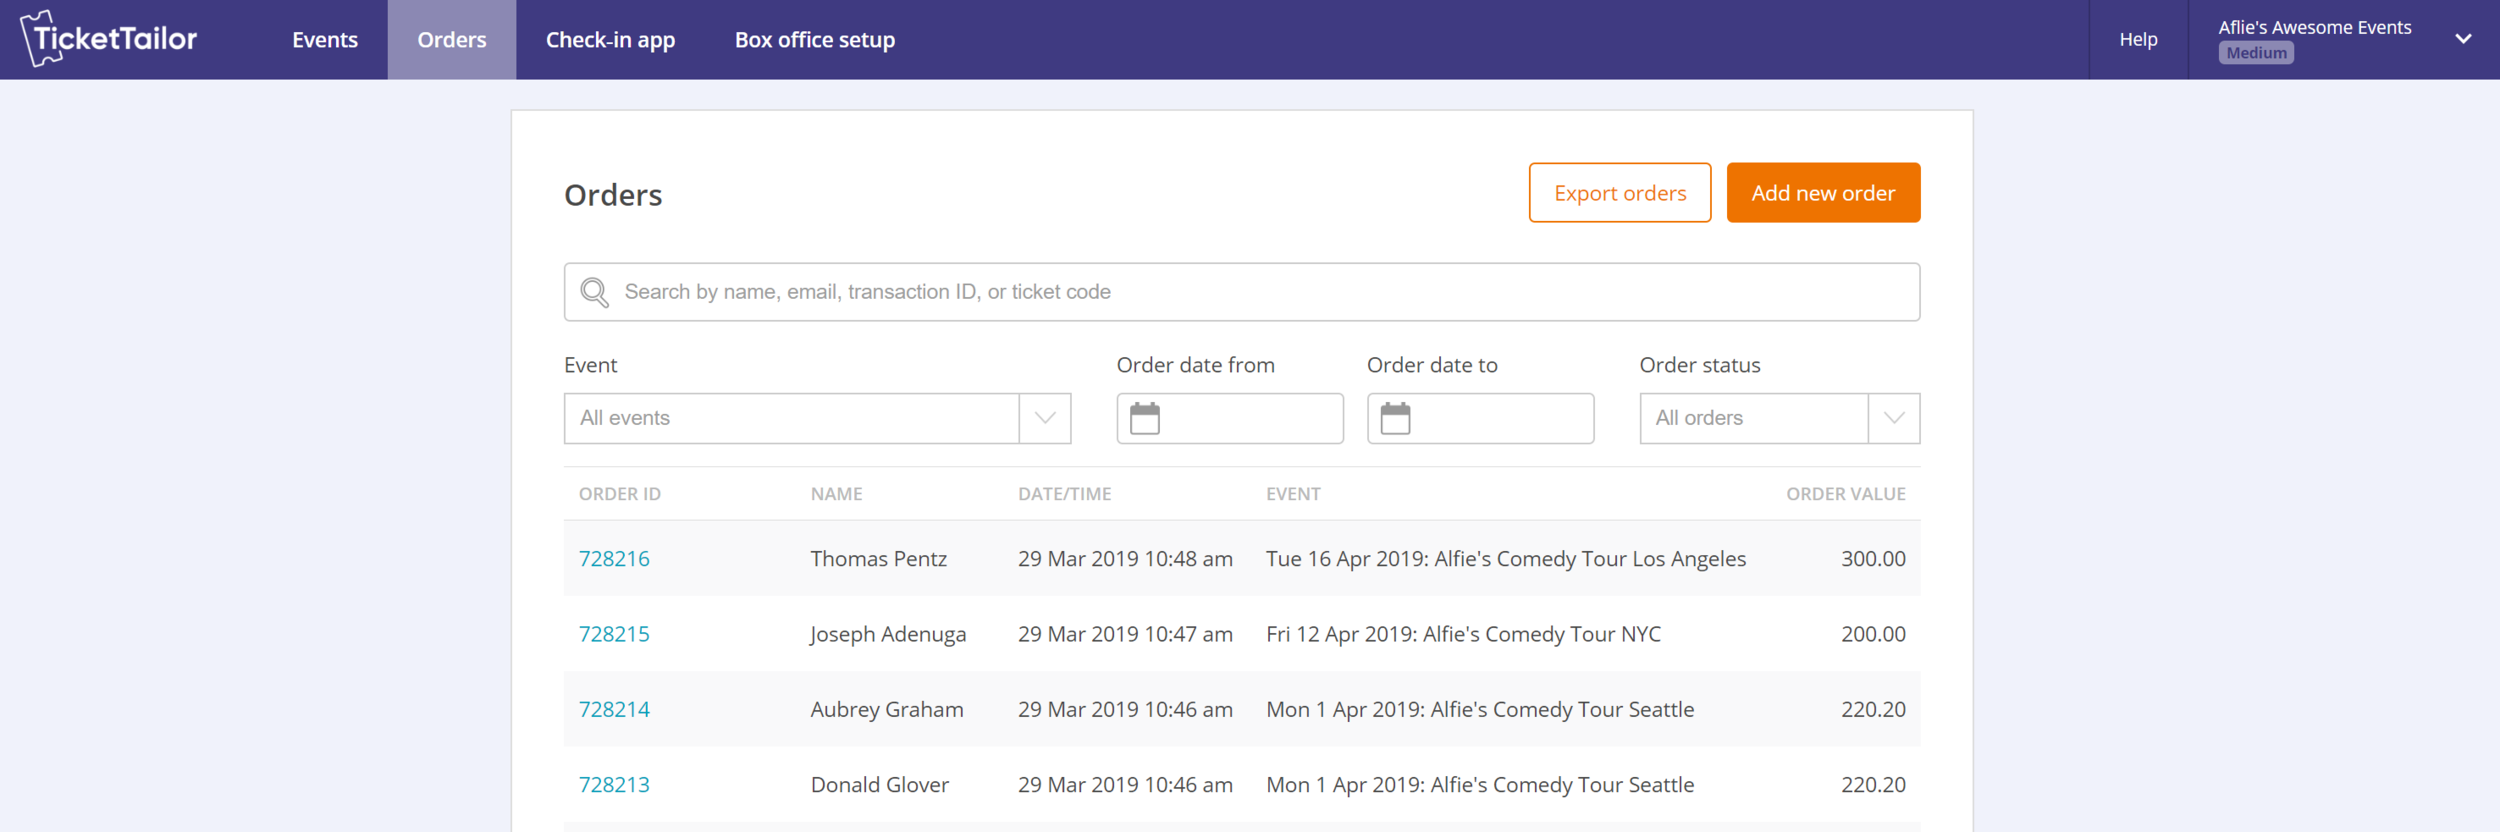This screenshot has width=2500, height=832.
Task: Click the TicketTailor logo
Action: point(109,38)
